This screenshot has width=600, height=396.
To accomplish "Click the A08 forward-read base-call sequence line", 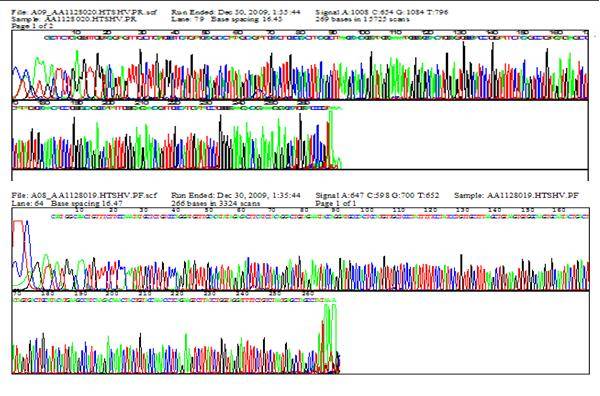I will pyautogui.click(x=320, y=217).
